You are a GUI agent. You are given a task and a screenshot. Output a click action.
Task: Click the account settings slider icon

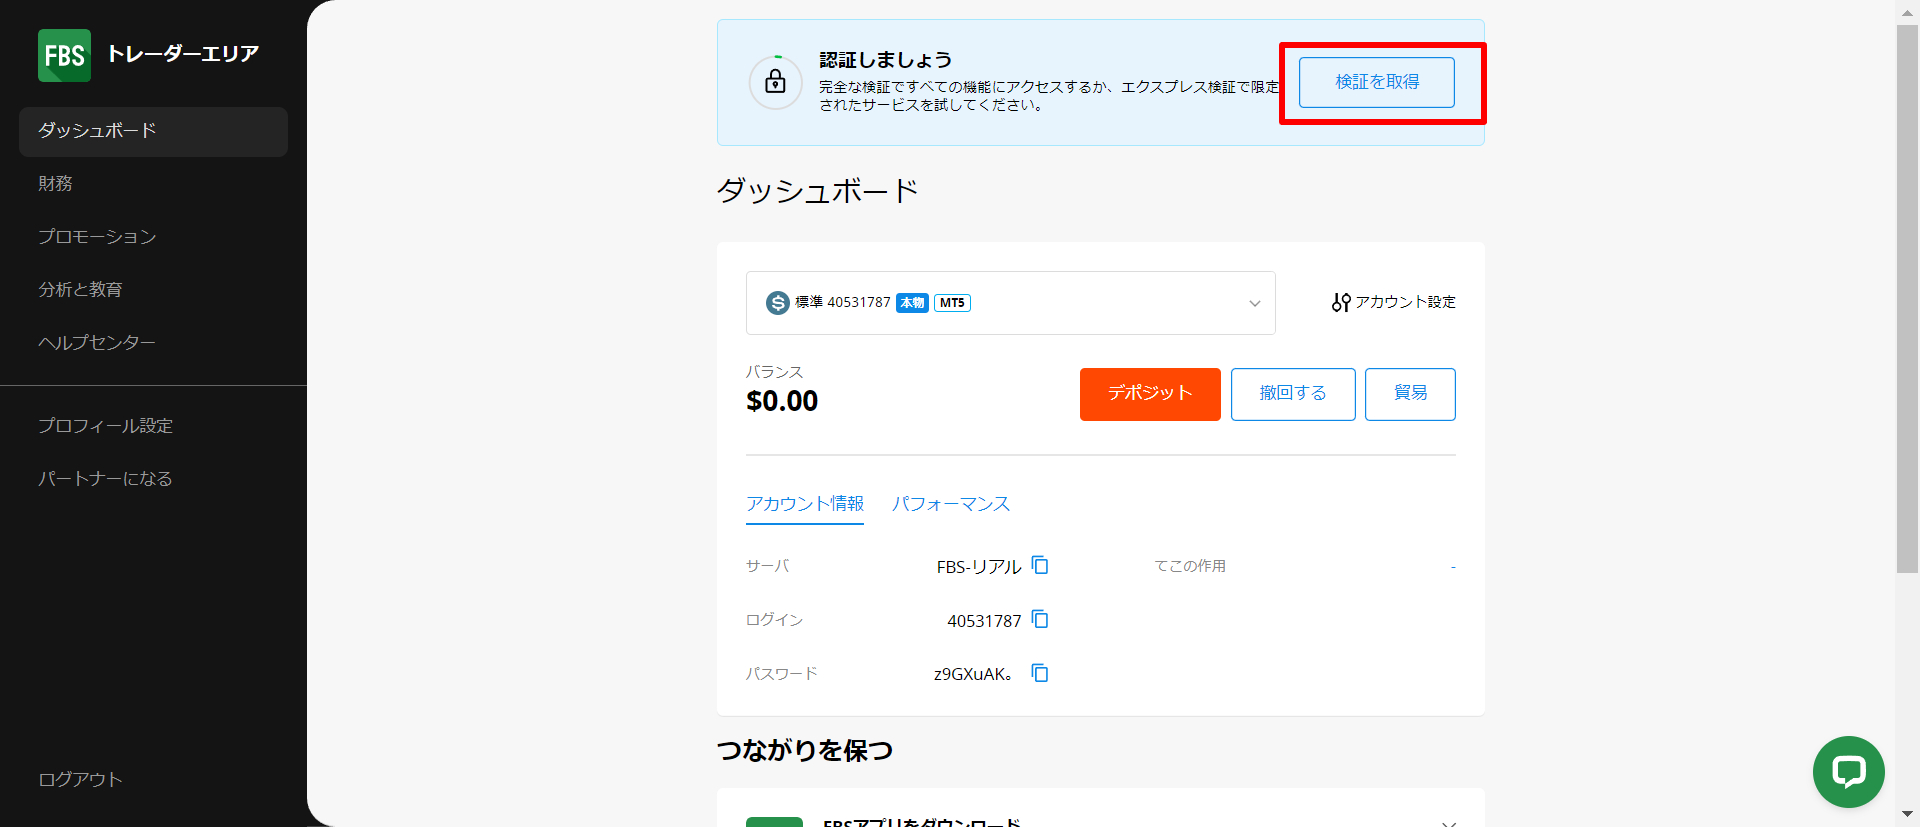1341,302
